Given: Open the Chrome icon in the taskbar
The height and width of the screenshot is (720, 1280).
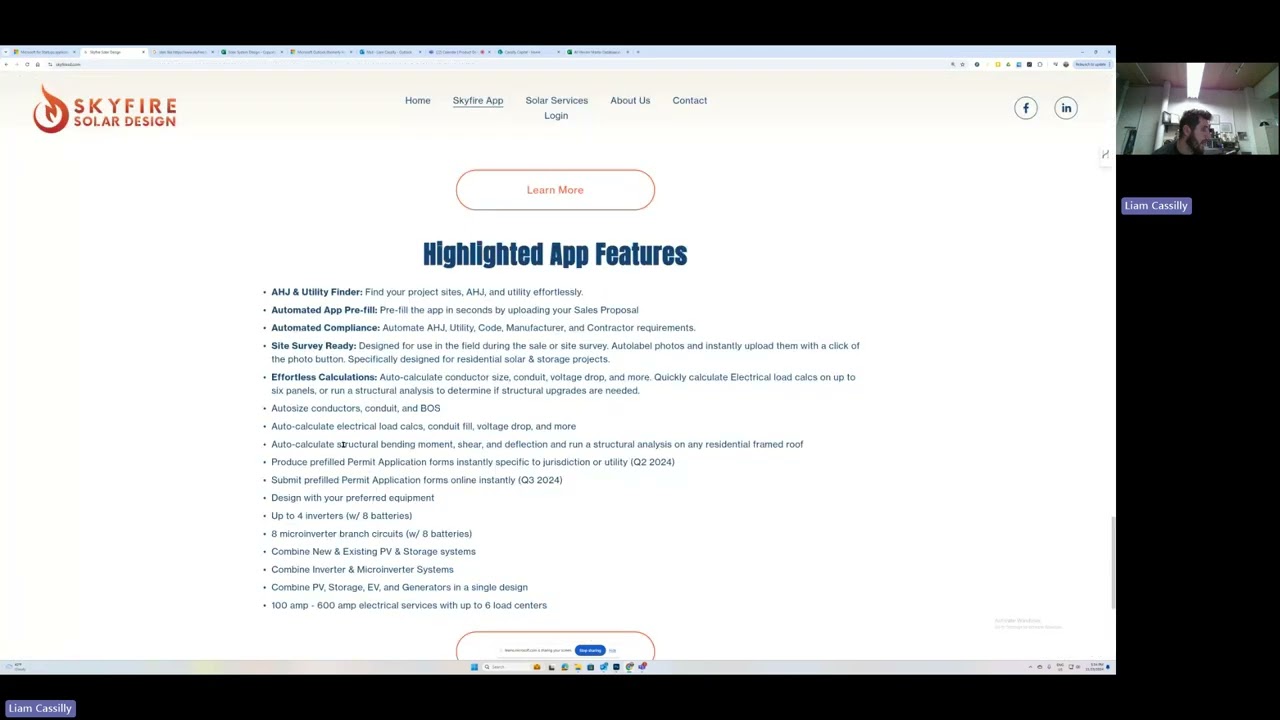Looking at the screenshot, I should click(629, 667).
